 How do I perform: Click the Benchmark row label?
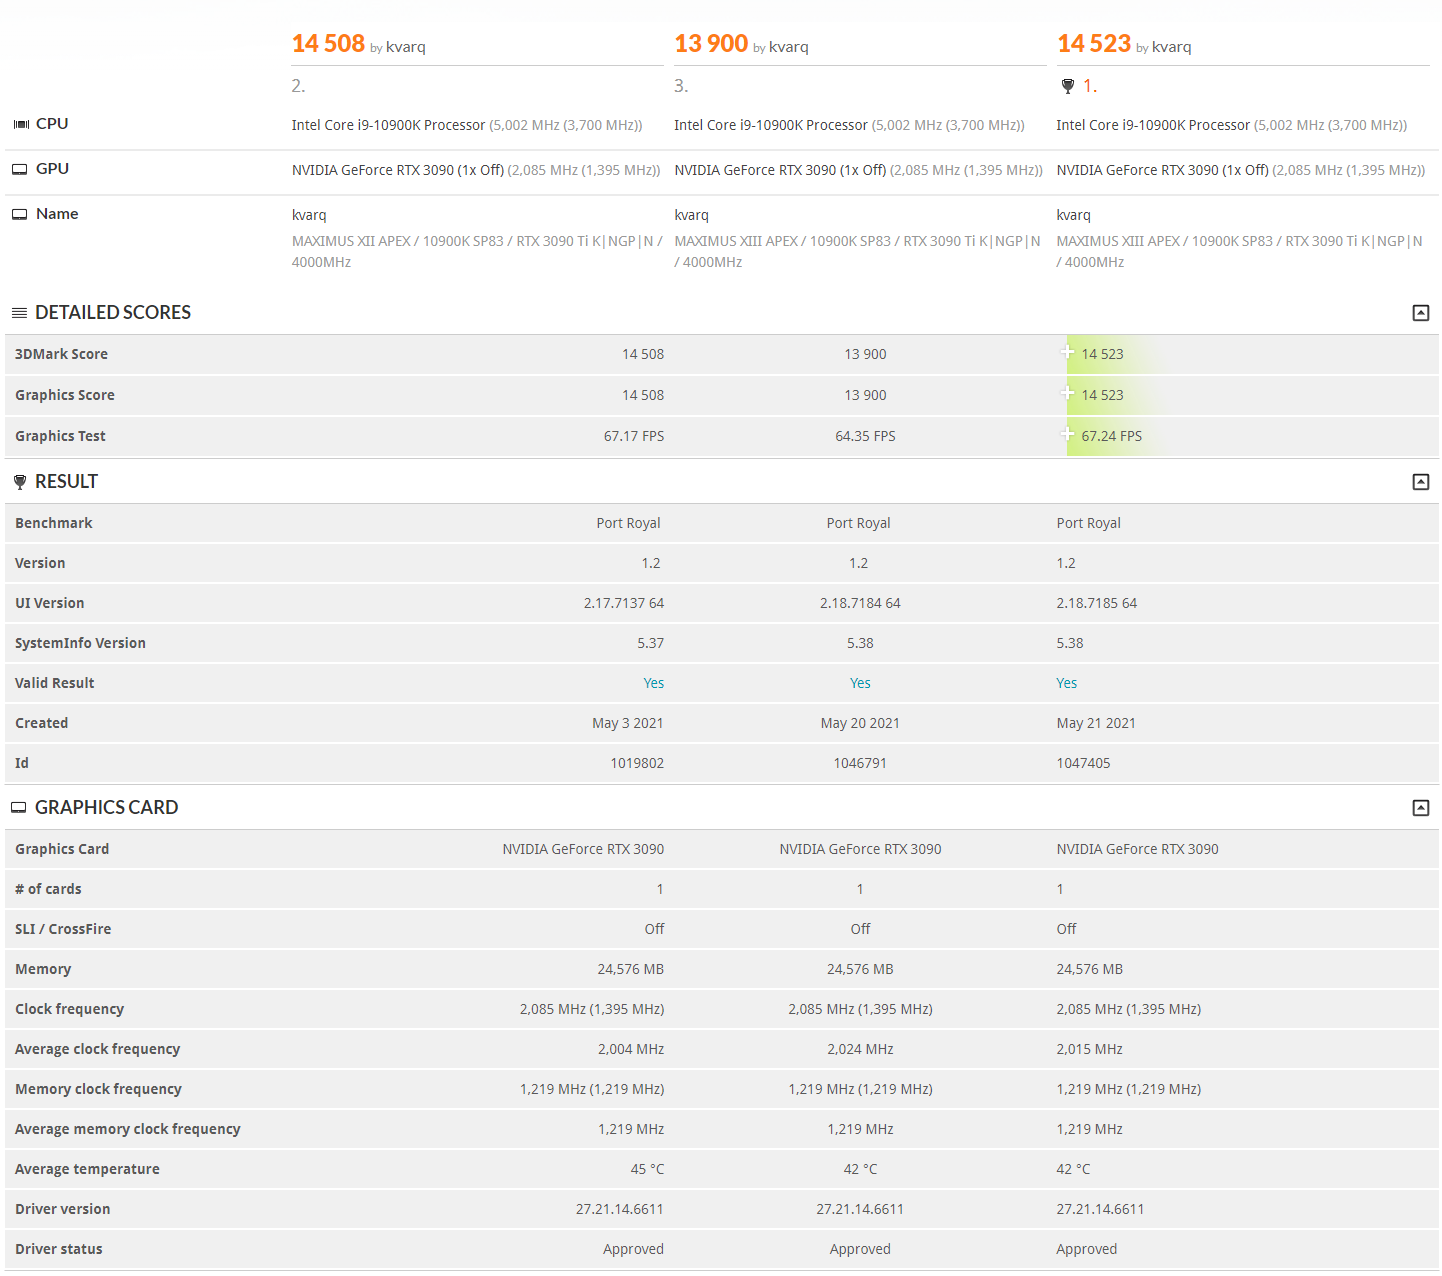(54, 523)
